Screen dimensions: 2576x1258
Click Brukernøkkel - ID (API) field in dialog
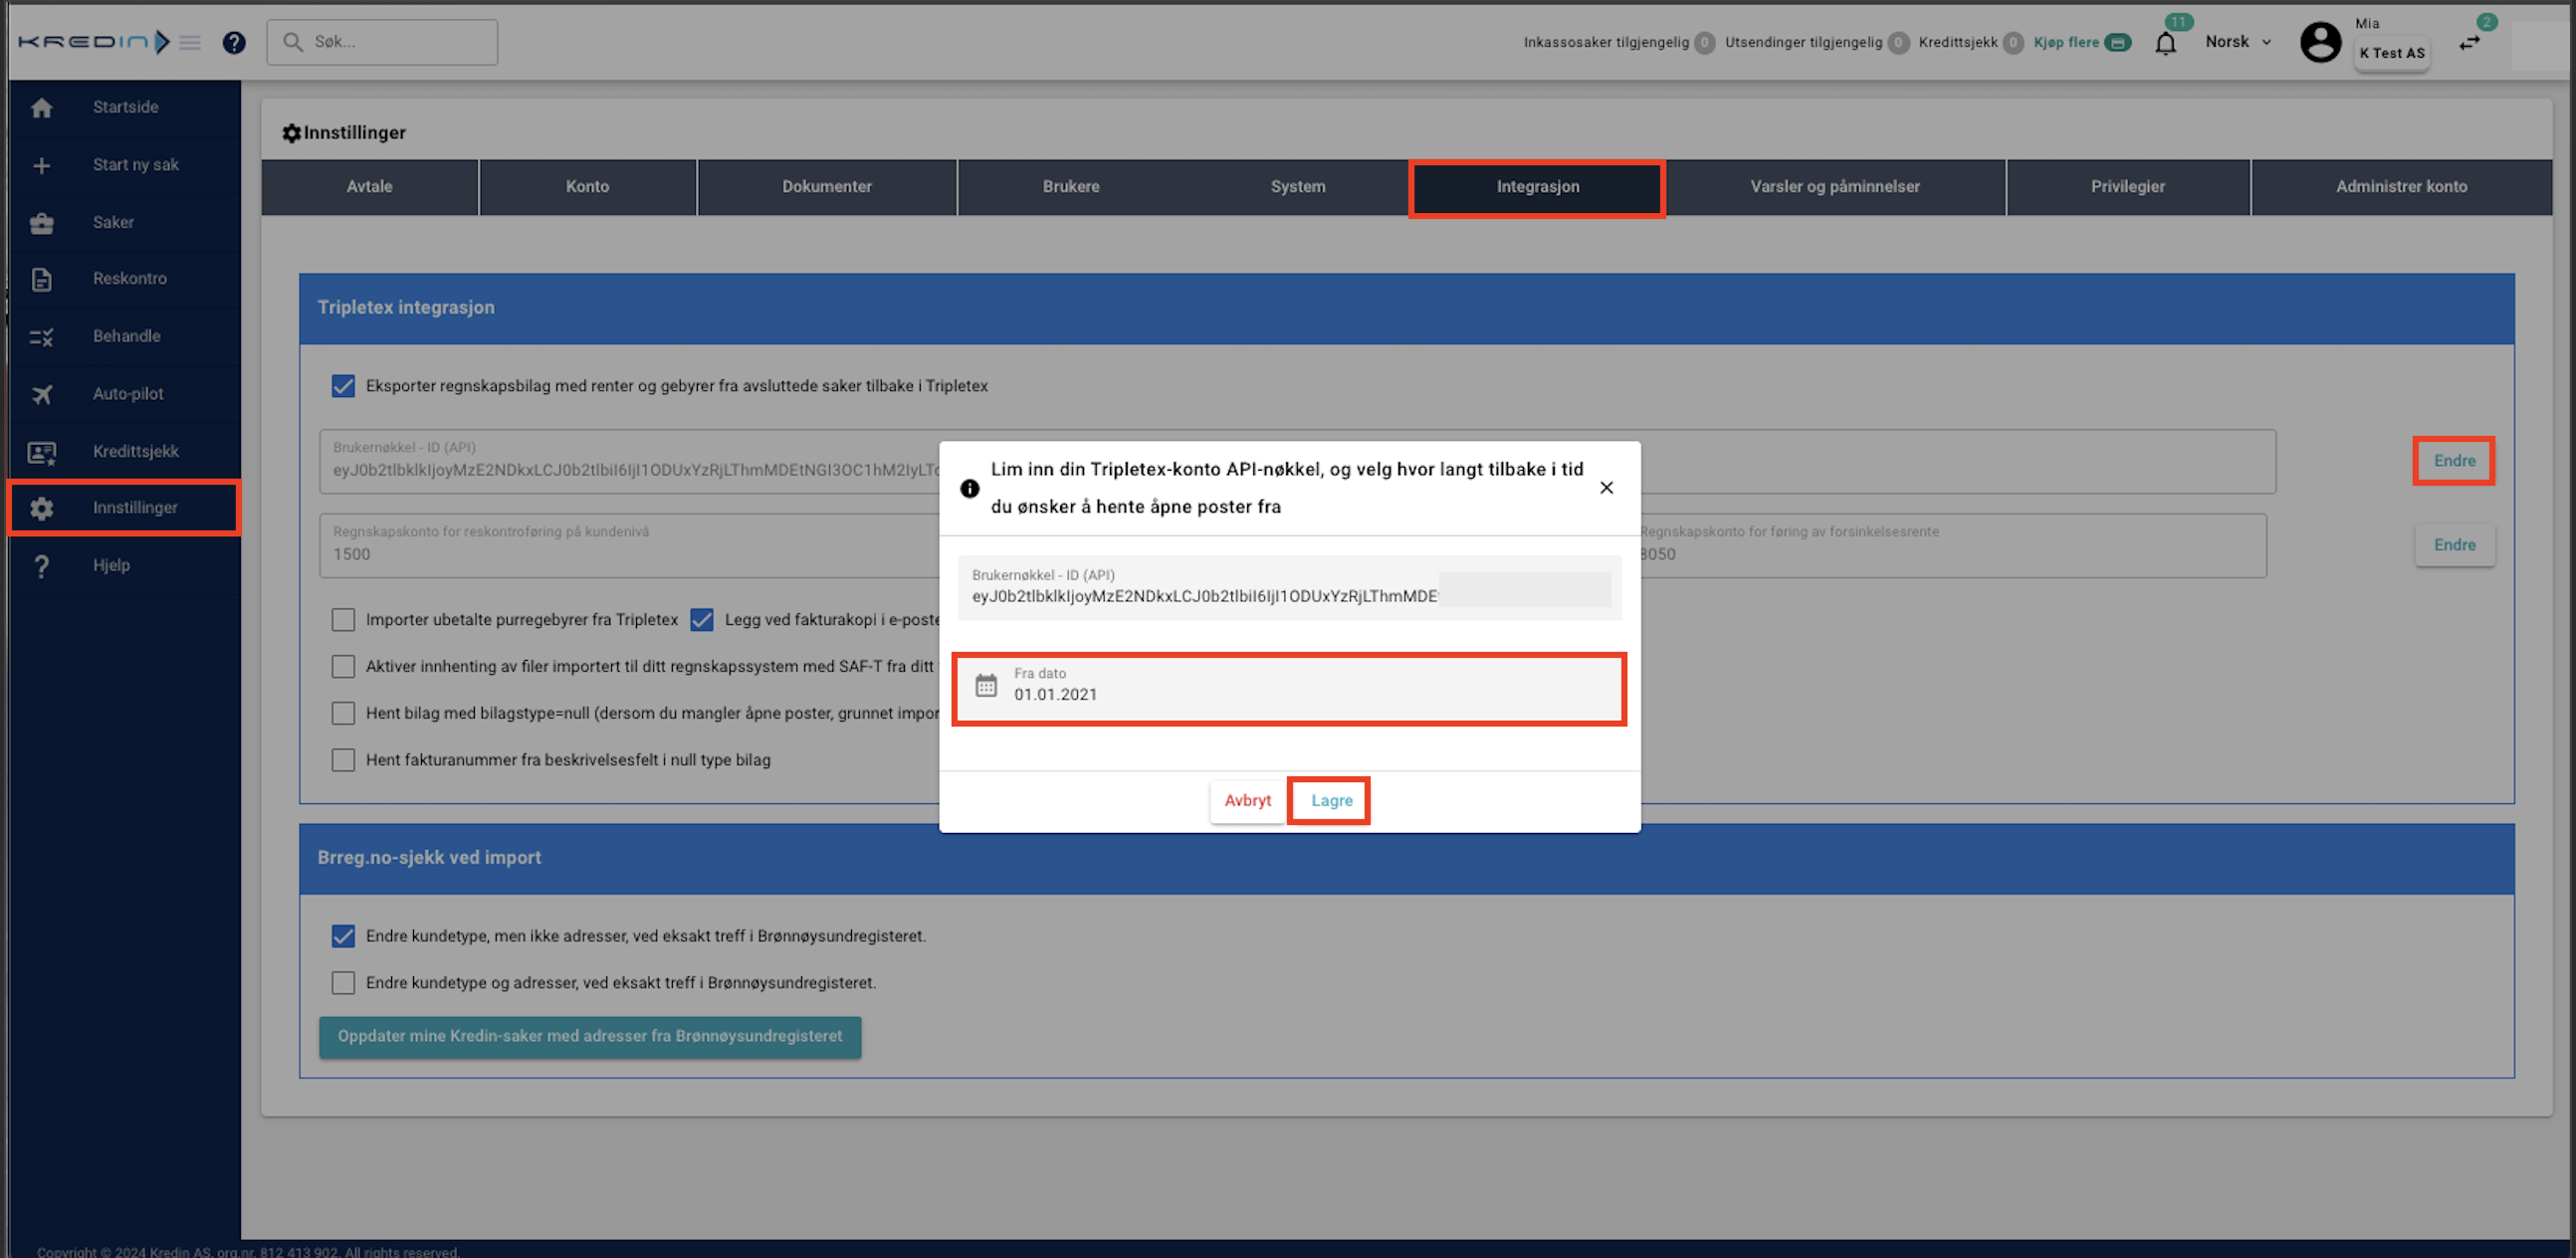(x=1289, y=587)
